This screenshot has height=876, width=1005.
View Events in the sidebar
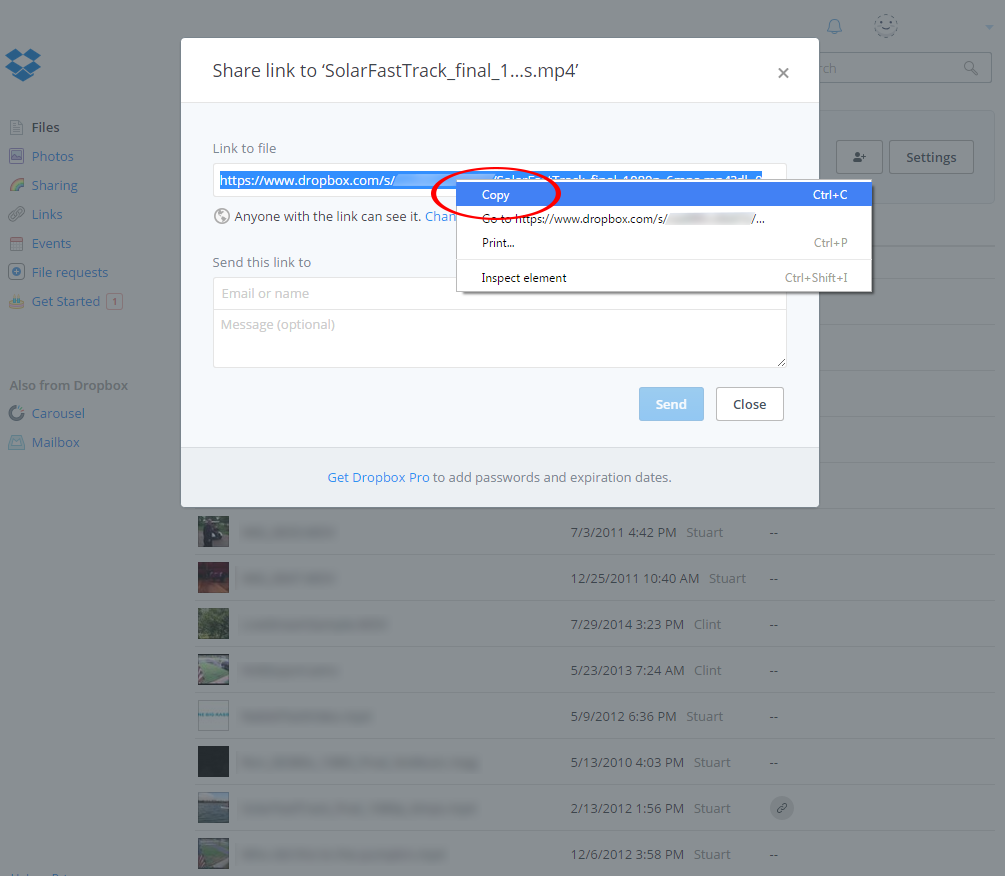coord(51,244)
